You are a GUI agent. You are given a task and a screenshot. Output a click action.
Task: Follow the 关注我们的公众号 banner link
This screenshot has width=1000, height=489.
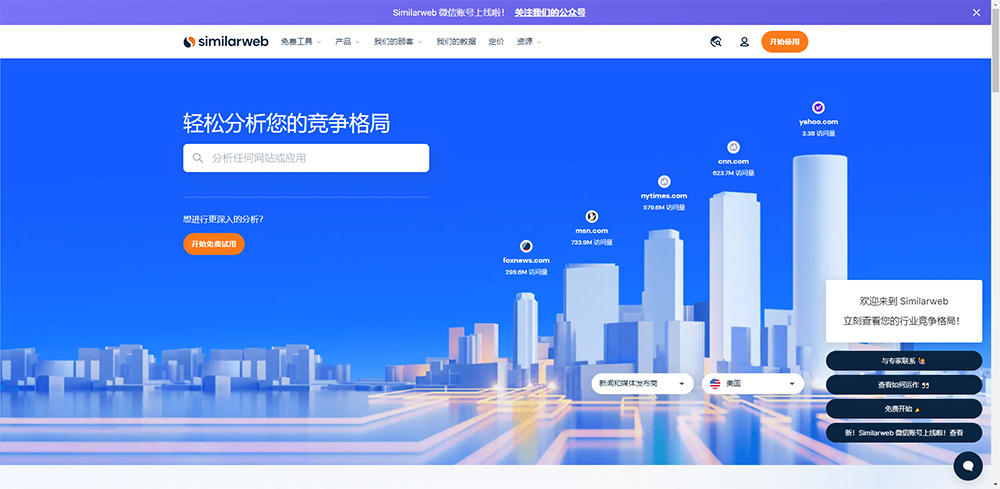550,12
